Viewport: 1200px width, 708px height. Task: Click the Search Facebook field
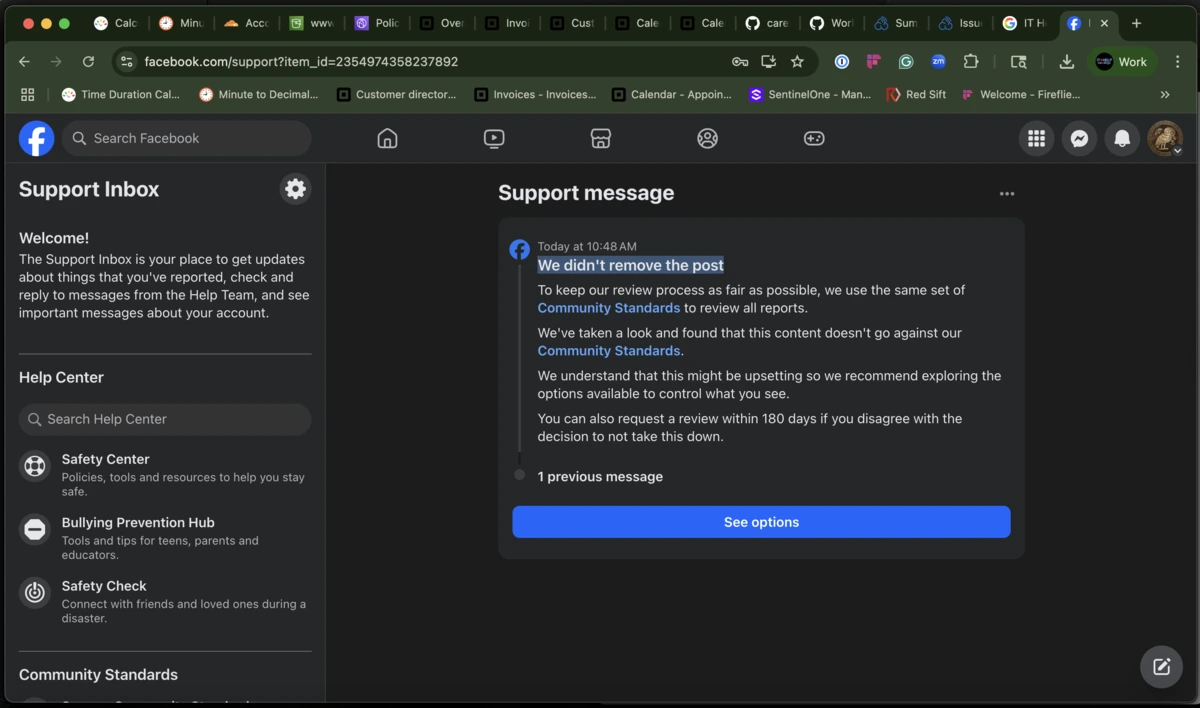click(x=187, y=139)
